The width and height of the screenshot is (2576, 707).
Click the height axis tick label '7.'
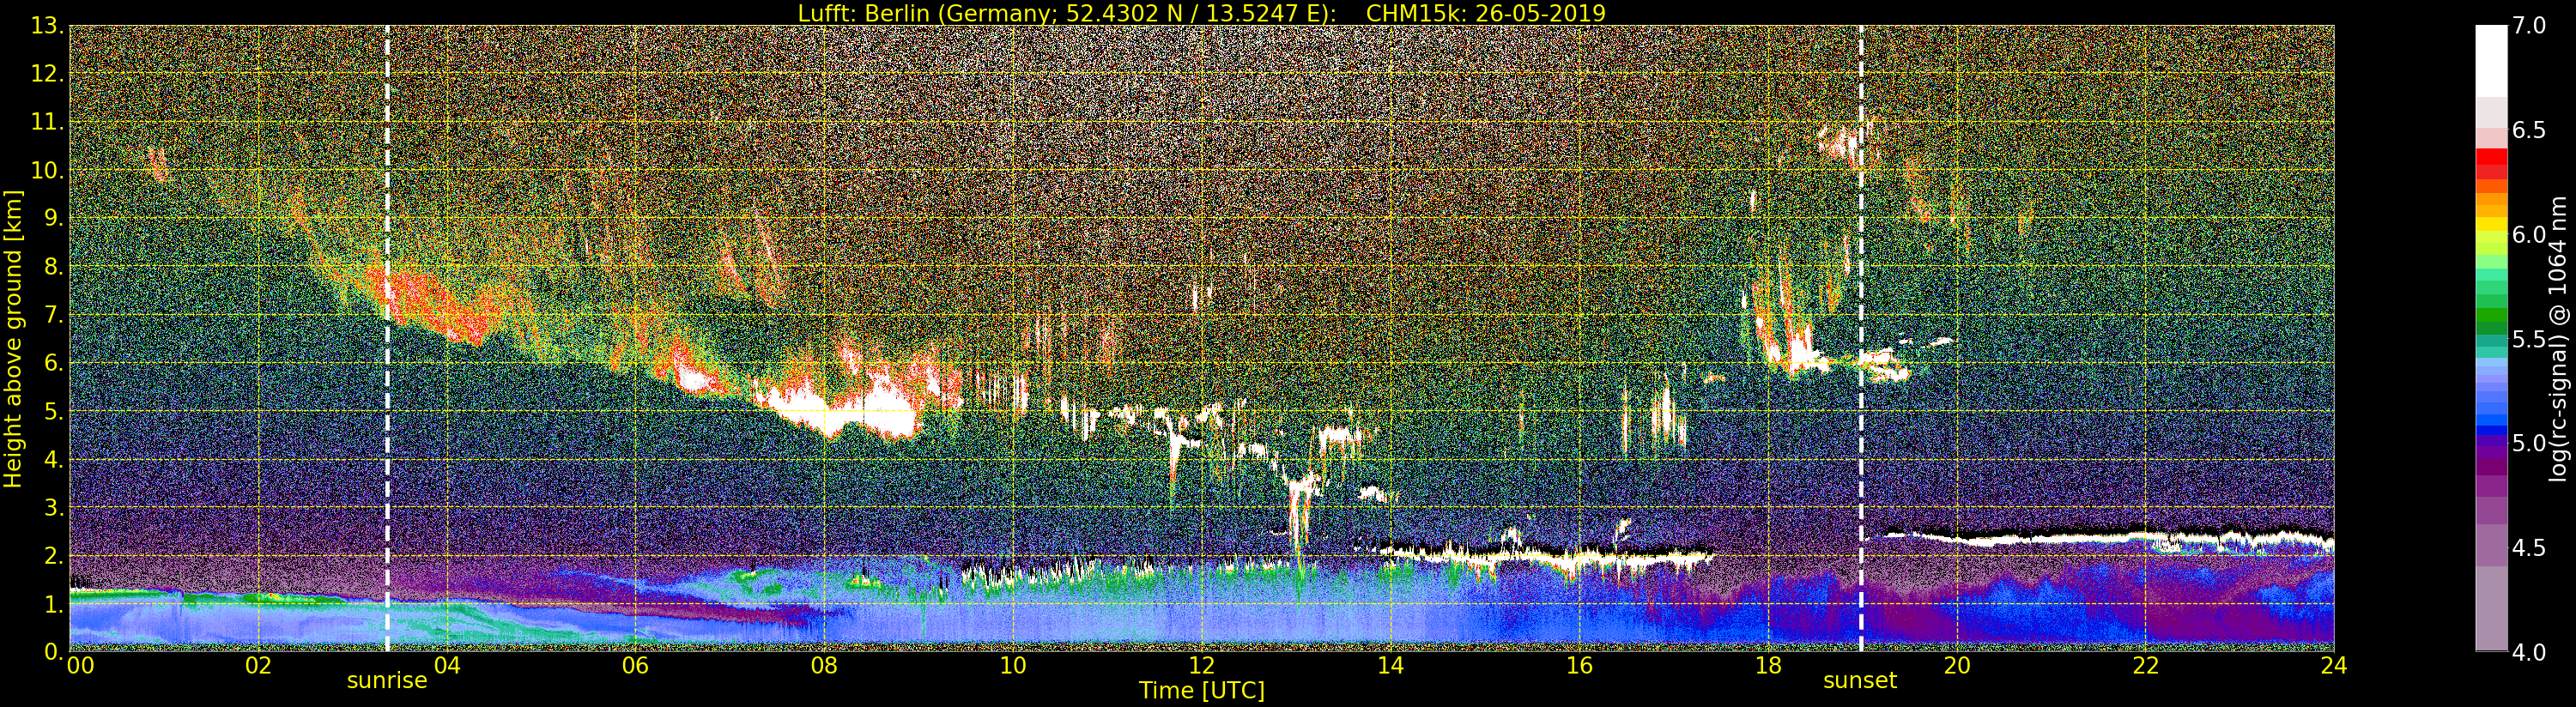[53, 315]
